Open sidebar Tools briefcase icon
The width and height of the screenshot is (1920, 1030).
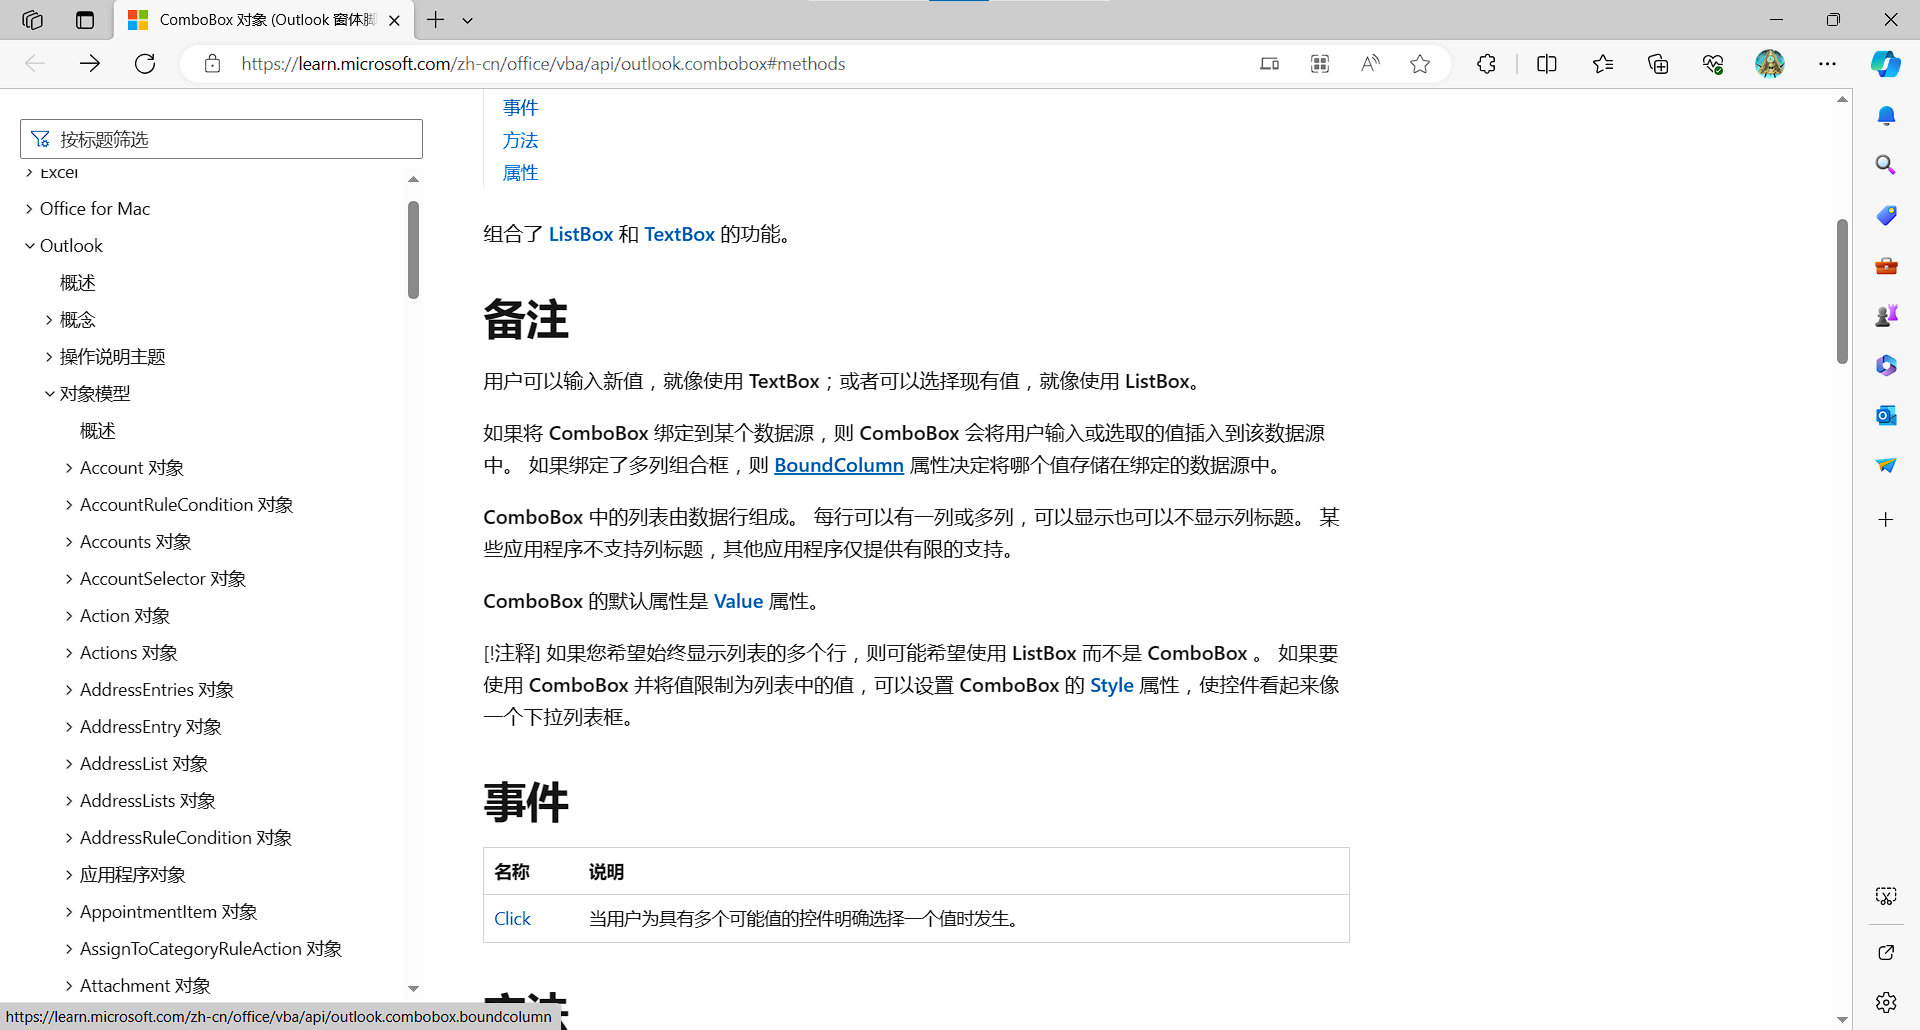pos(1886,266)
